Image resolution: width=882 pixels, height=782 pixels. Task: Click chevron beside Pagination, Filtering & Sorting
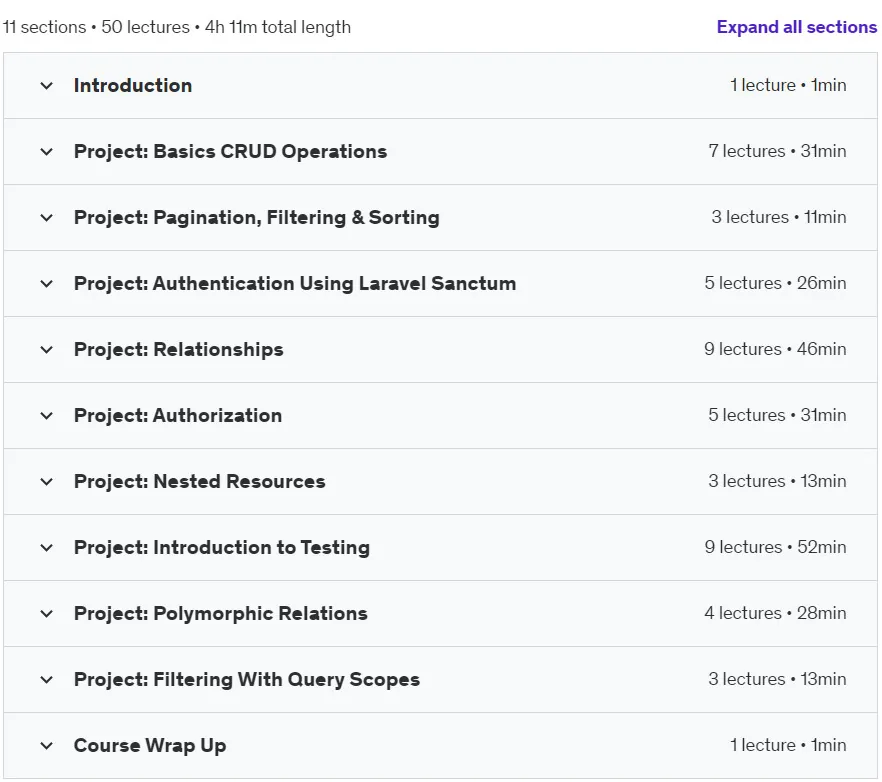(47, 218)
